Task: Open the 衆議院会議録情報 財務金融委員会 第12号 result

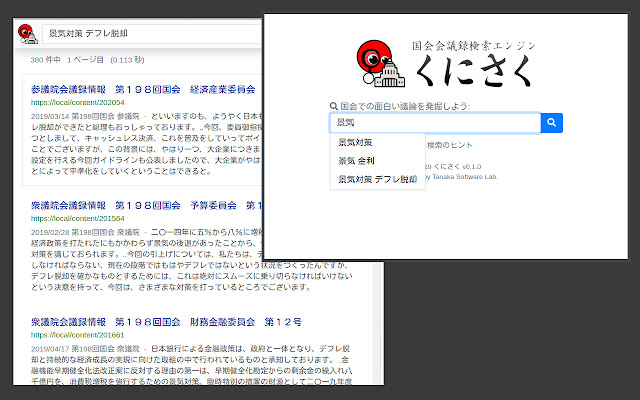Action: pyautogui.click(x=166, y=322)
